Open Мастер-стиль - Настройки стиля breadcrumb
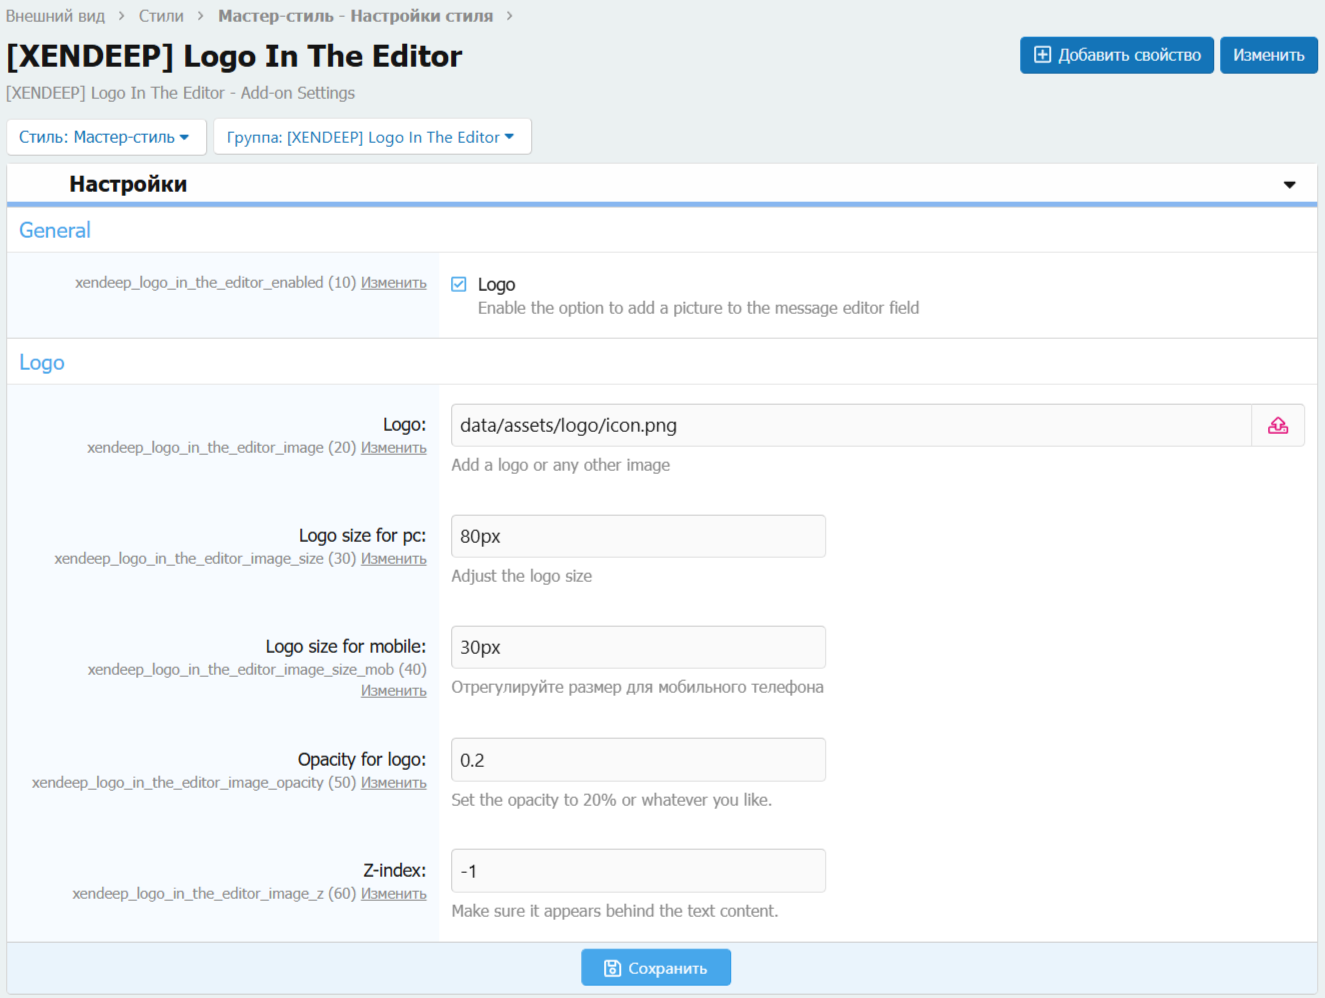Viewport: 1325px width, 998px height. coord(355,16)
